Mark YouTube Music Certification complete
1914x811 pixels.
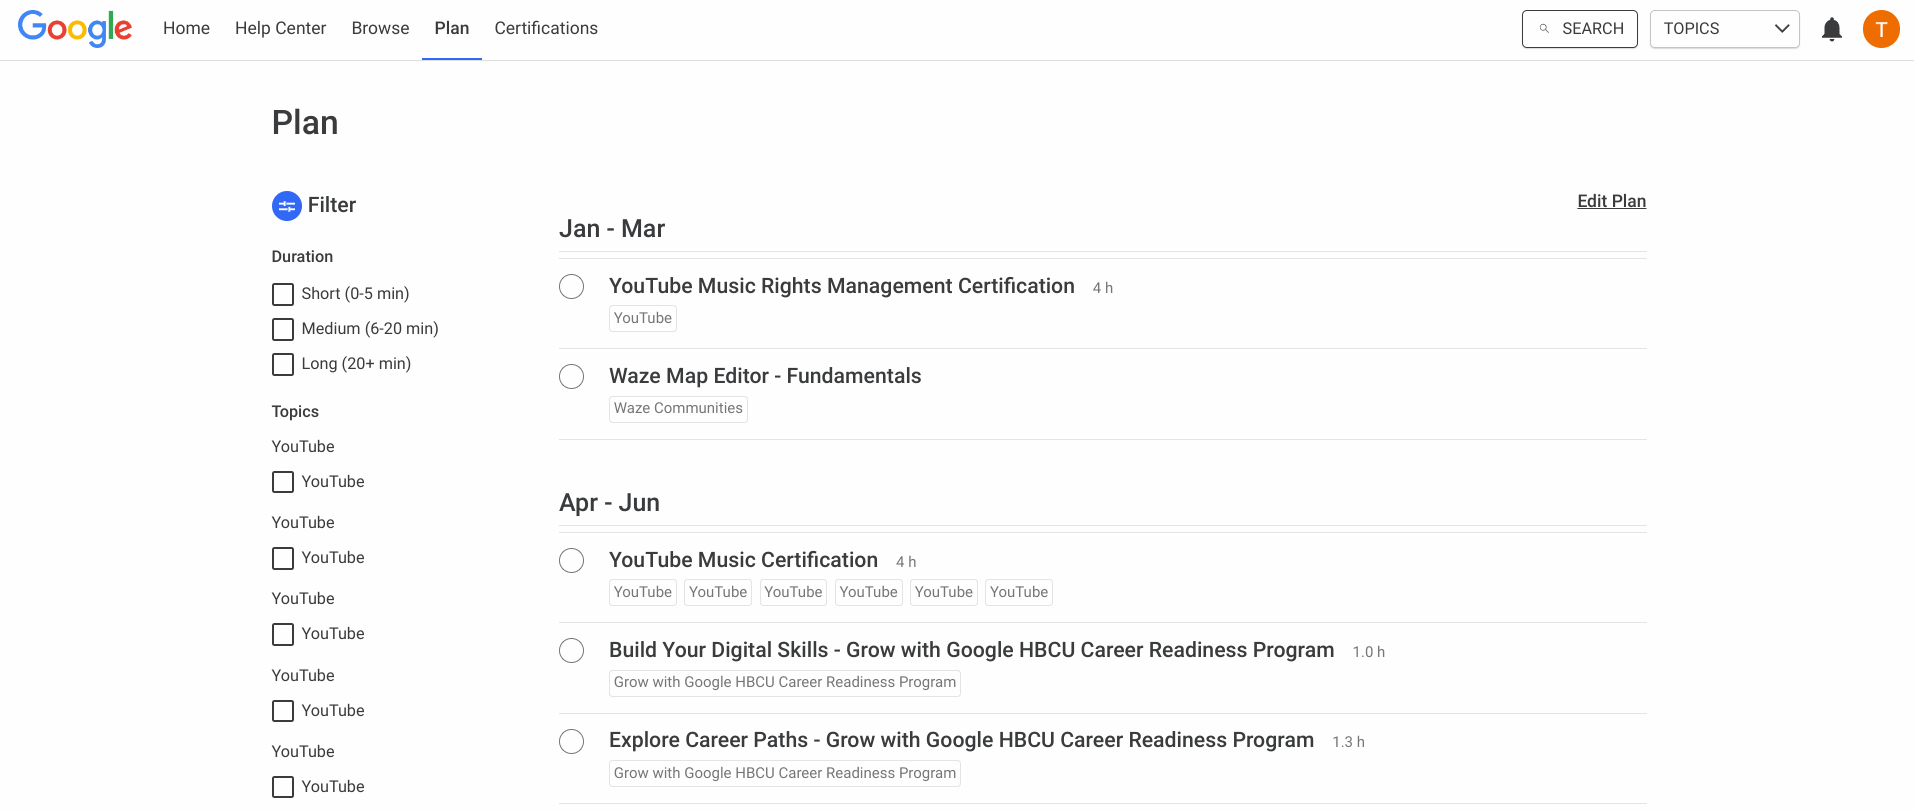[x=571, y=560]
